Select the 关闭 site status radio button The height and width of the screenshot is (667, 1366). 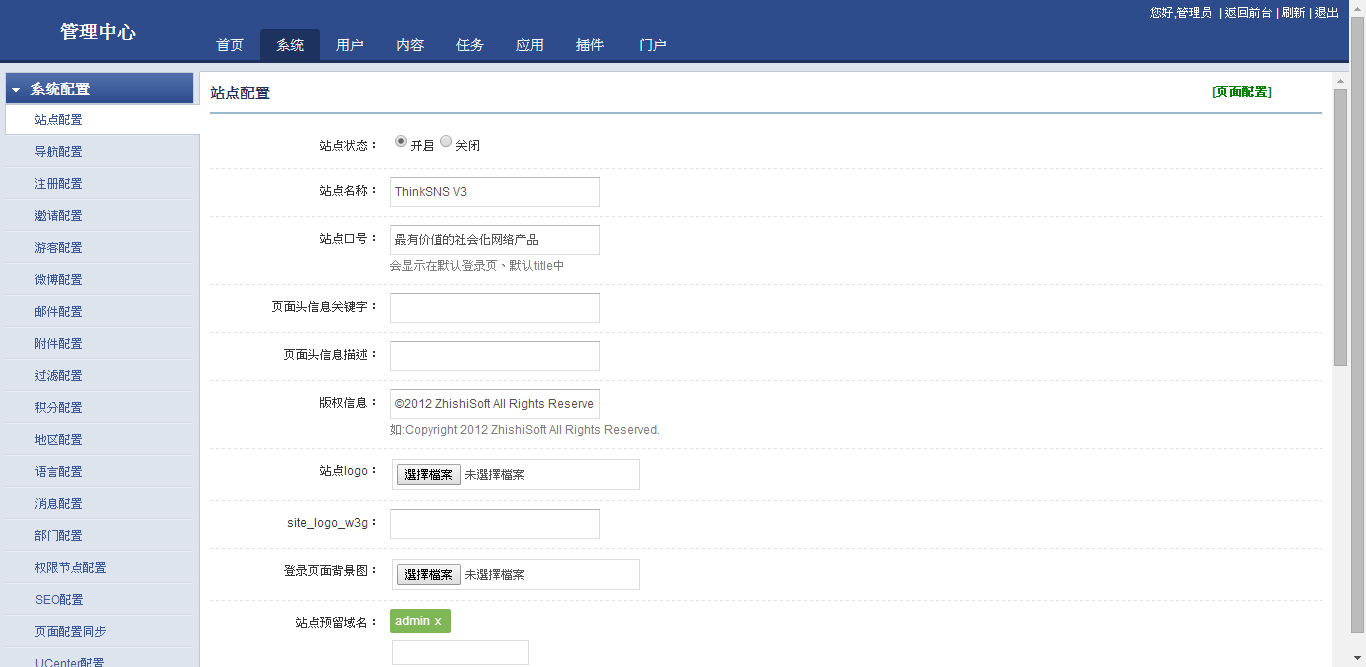tap(446, 142)
